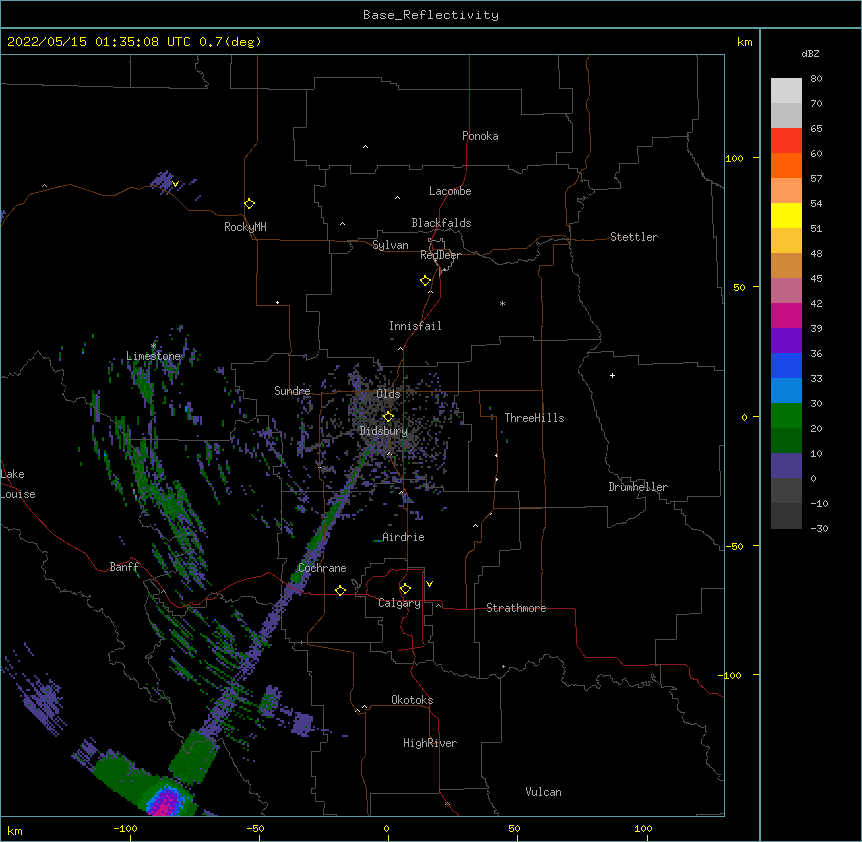Click the Olds town label
The width and height of the screenshot is (862, 842).
(388, 394)
